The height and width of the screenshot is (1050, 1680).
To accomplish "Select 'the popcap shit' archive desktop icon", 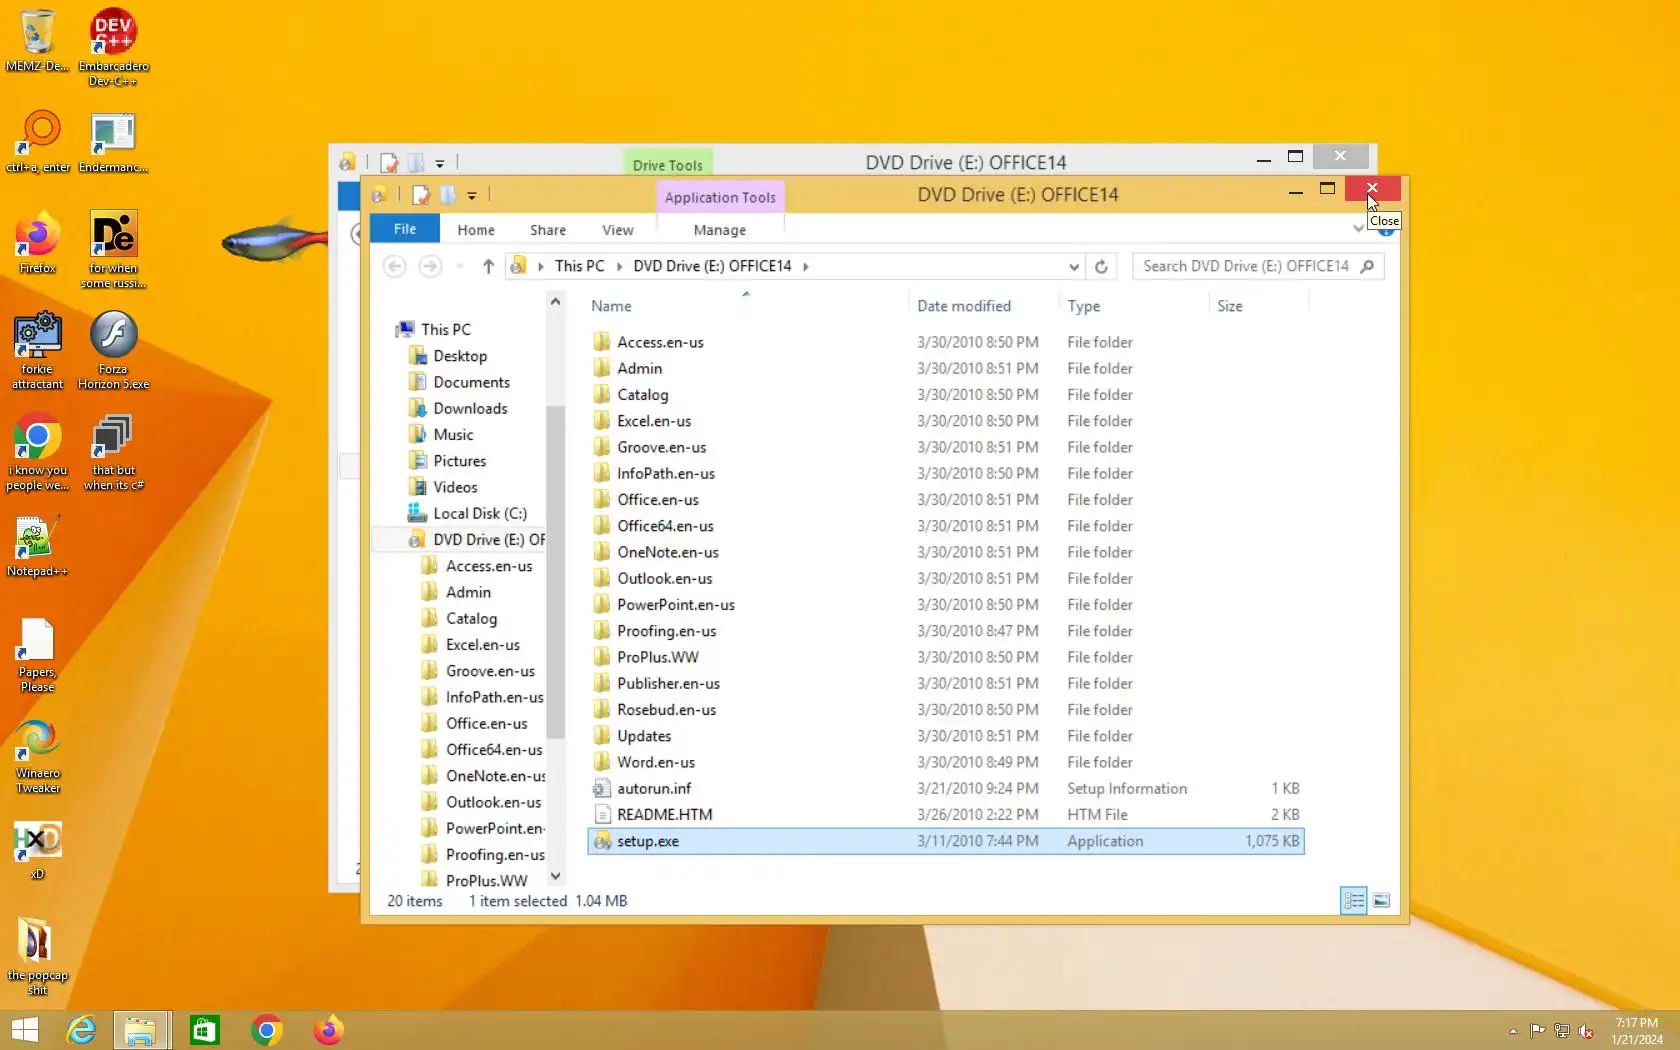I will coord(38,957).
